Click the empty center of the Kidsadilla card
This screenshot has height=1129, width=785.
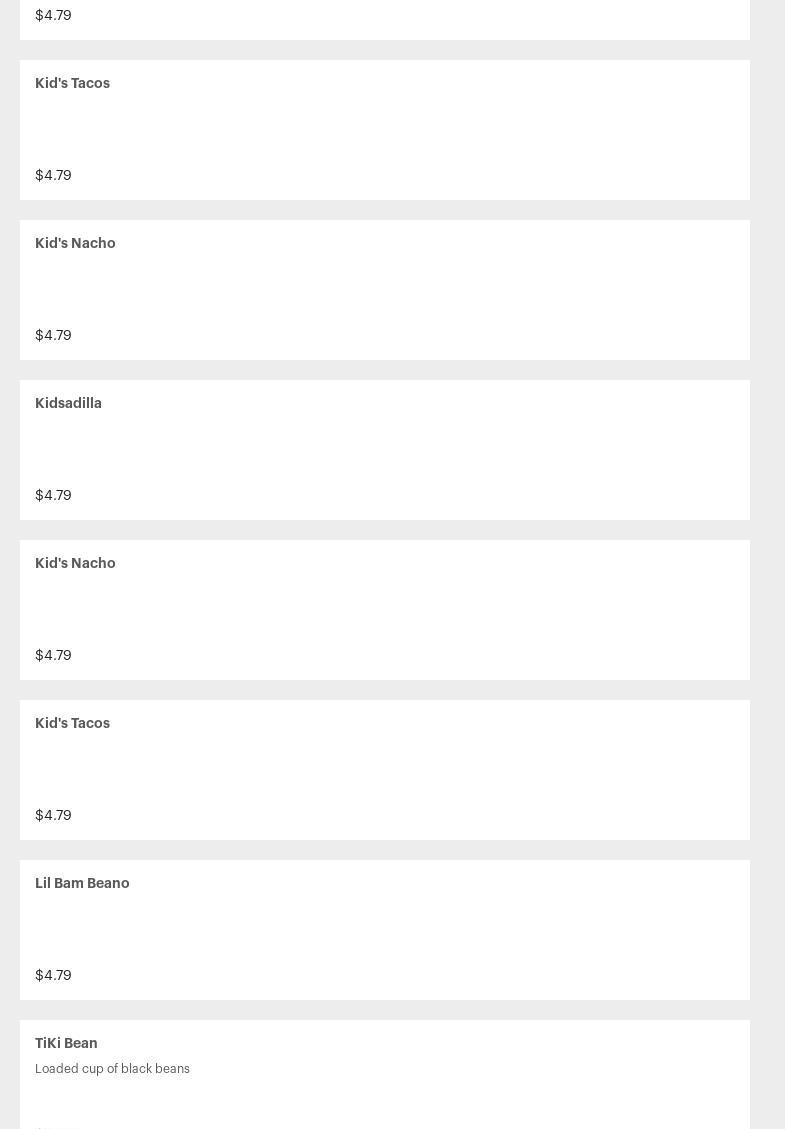[x=385, y=450]
